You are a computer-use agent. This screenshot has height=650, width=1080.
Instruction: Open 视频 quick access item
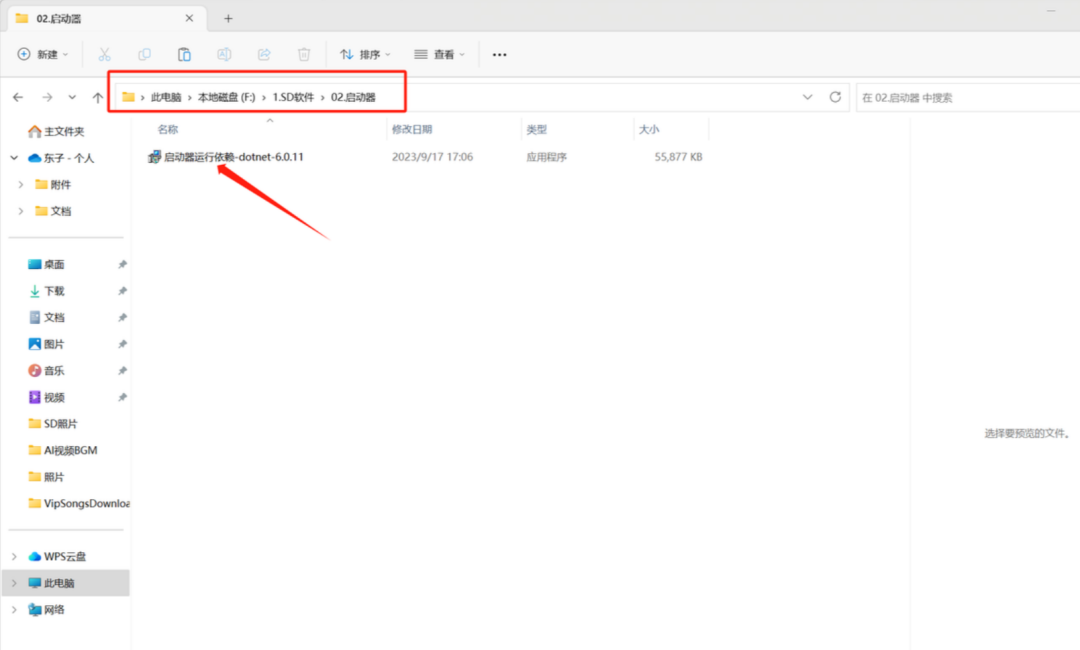coord(54,397)
